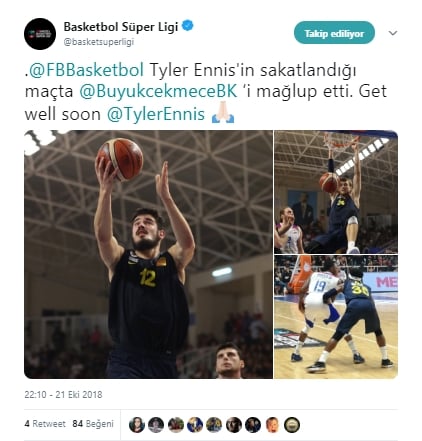Open the @BuyukcekmeceBK mention link
The image size is (422, 441).
point(158,91)
